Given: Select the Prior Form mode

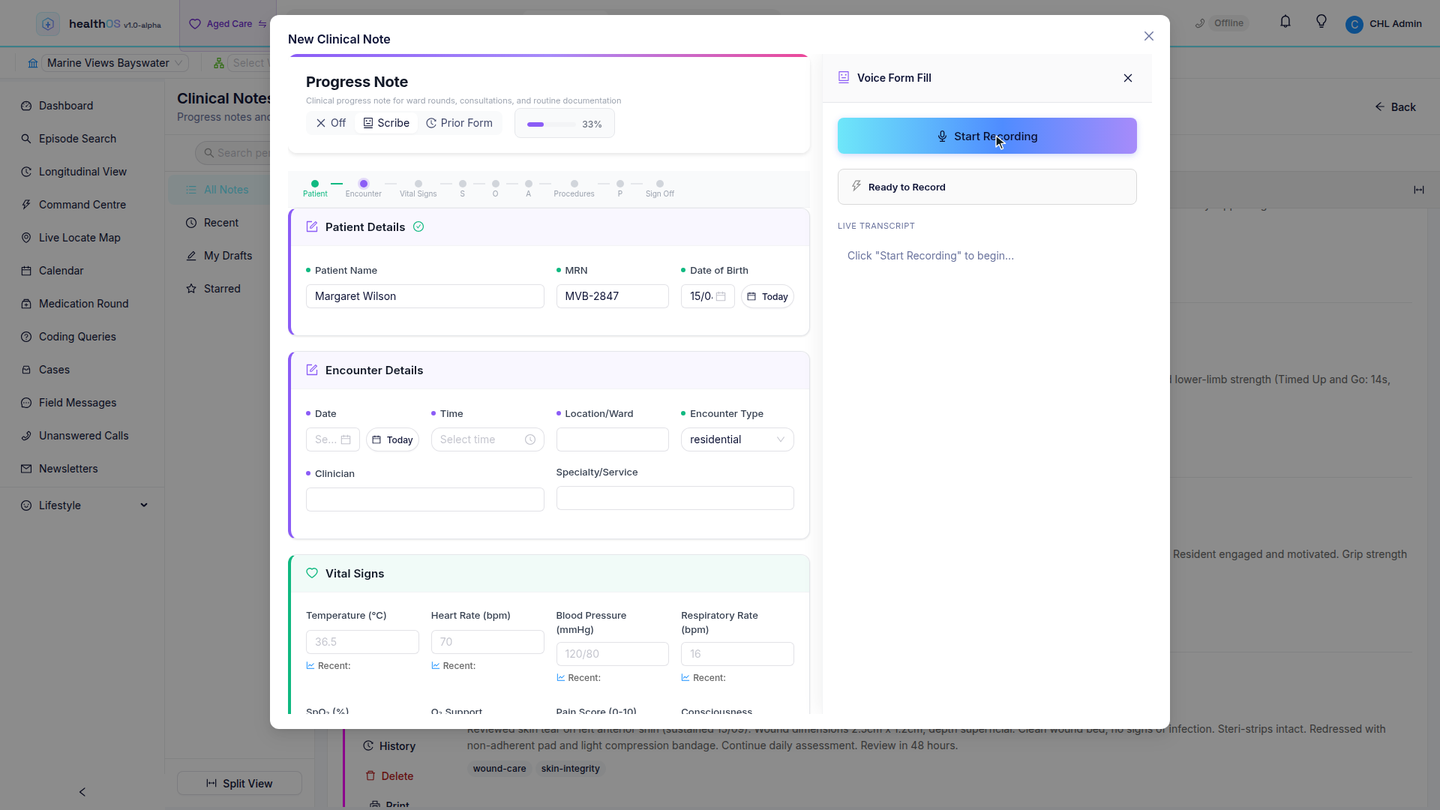Looking at the screenshot, I should [459, 123].
